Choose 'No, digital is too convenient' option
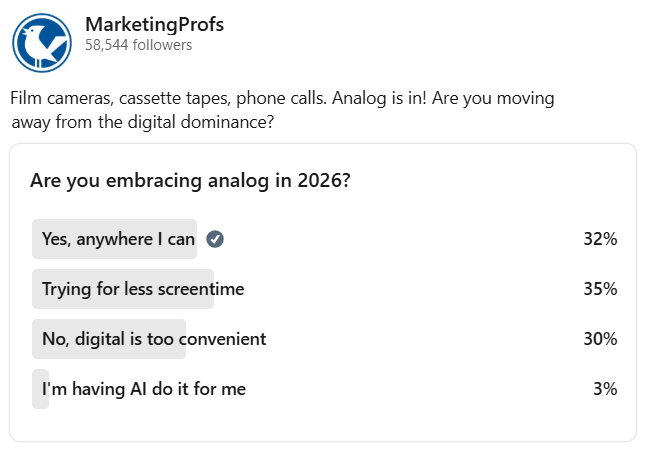The width and height of the screenshot is (645, 450). tap(153, 339)
